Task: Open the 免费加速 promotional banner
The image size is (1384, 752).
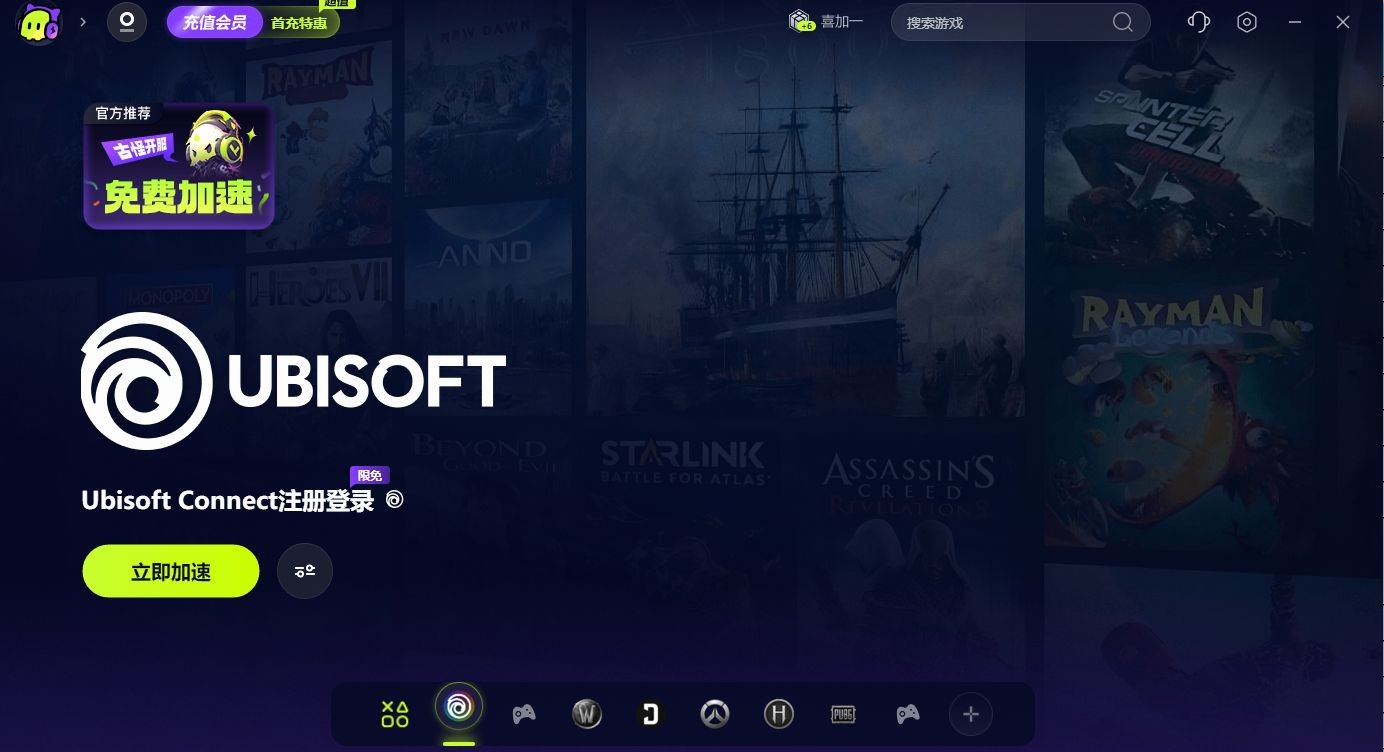Action: (x=179, y=166)
